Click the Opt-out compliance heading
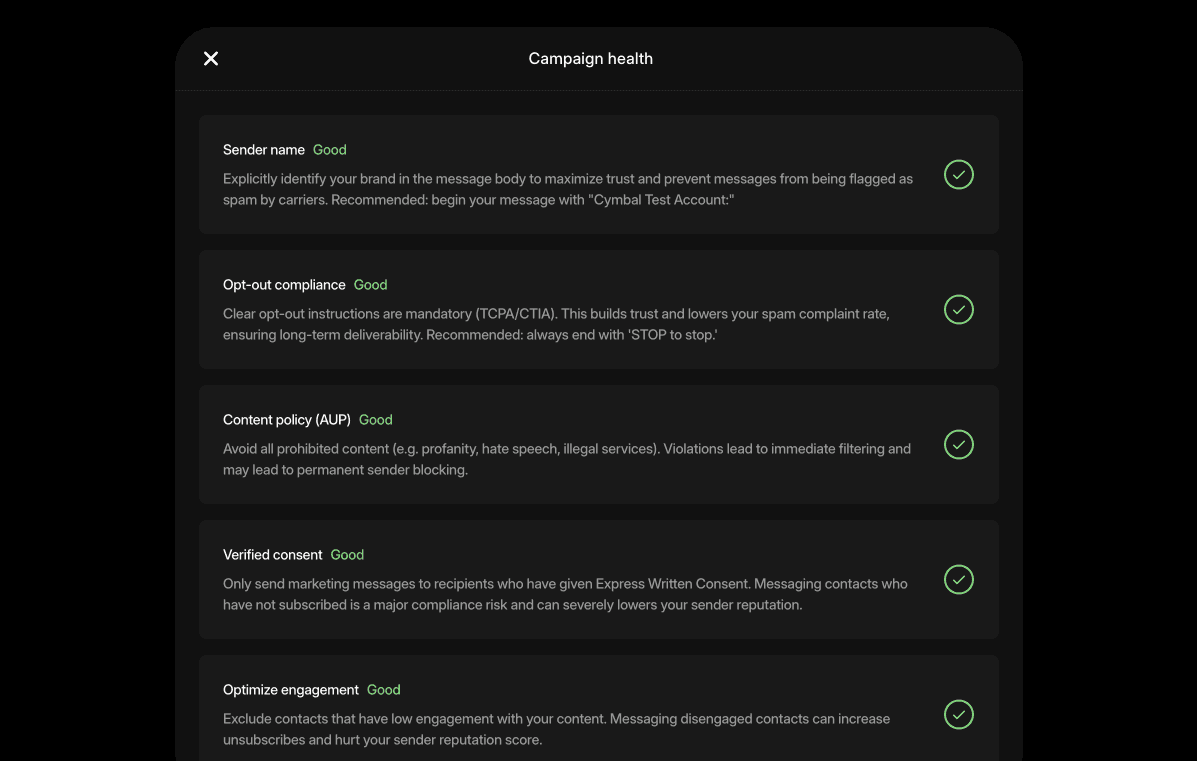Viewport: 1197px width, 761px height. pos(284,285)
